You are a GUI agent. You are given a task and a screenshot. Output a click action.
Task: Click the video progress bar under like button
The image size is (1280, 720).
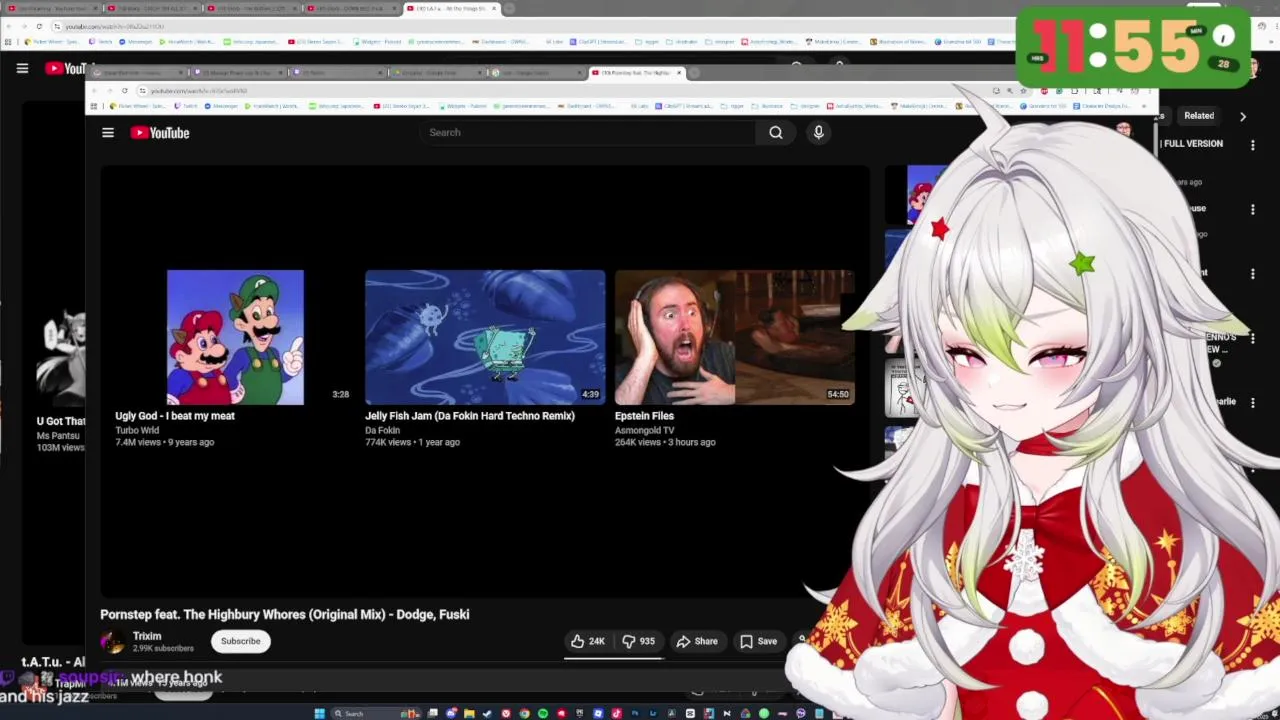pyautogui.click(x=614, y=658)
